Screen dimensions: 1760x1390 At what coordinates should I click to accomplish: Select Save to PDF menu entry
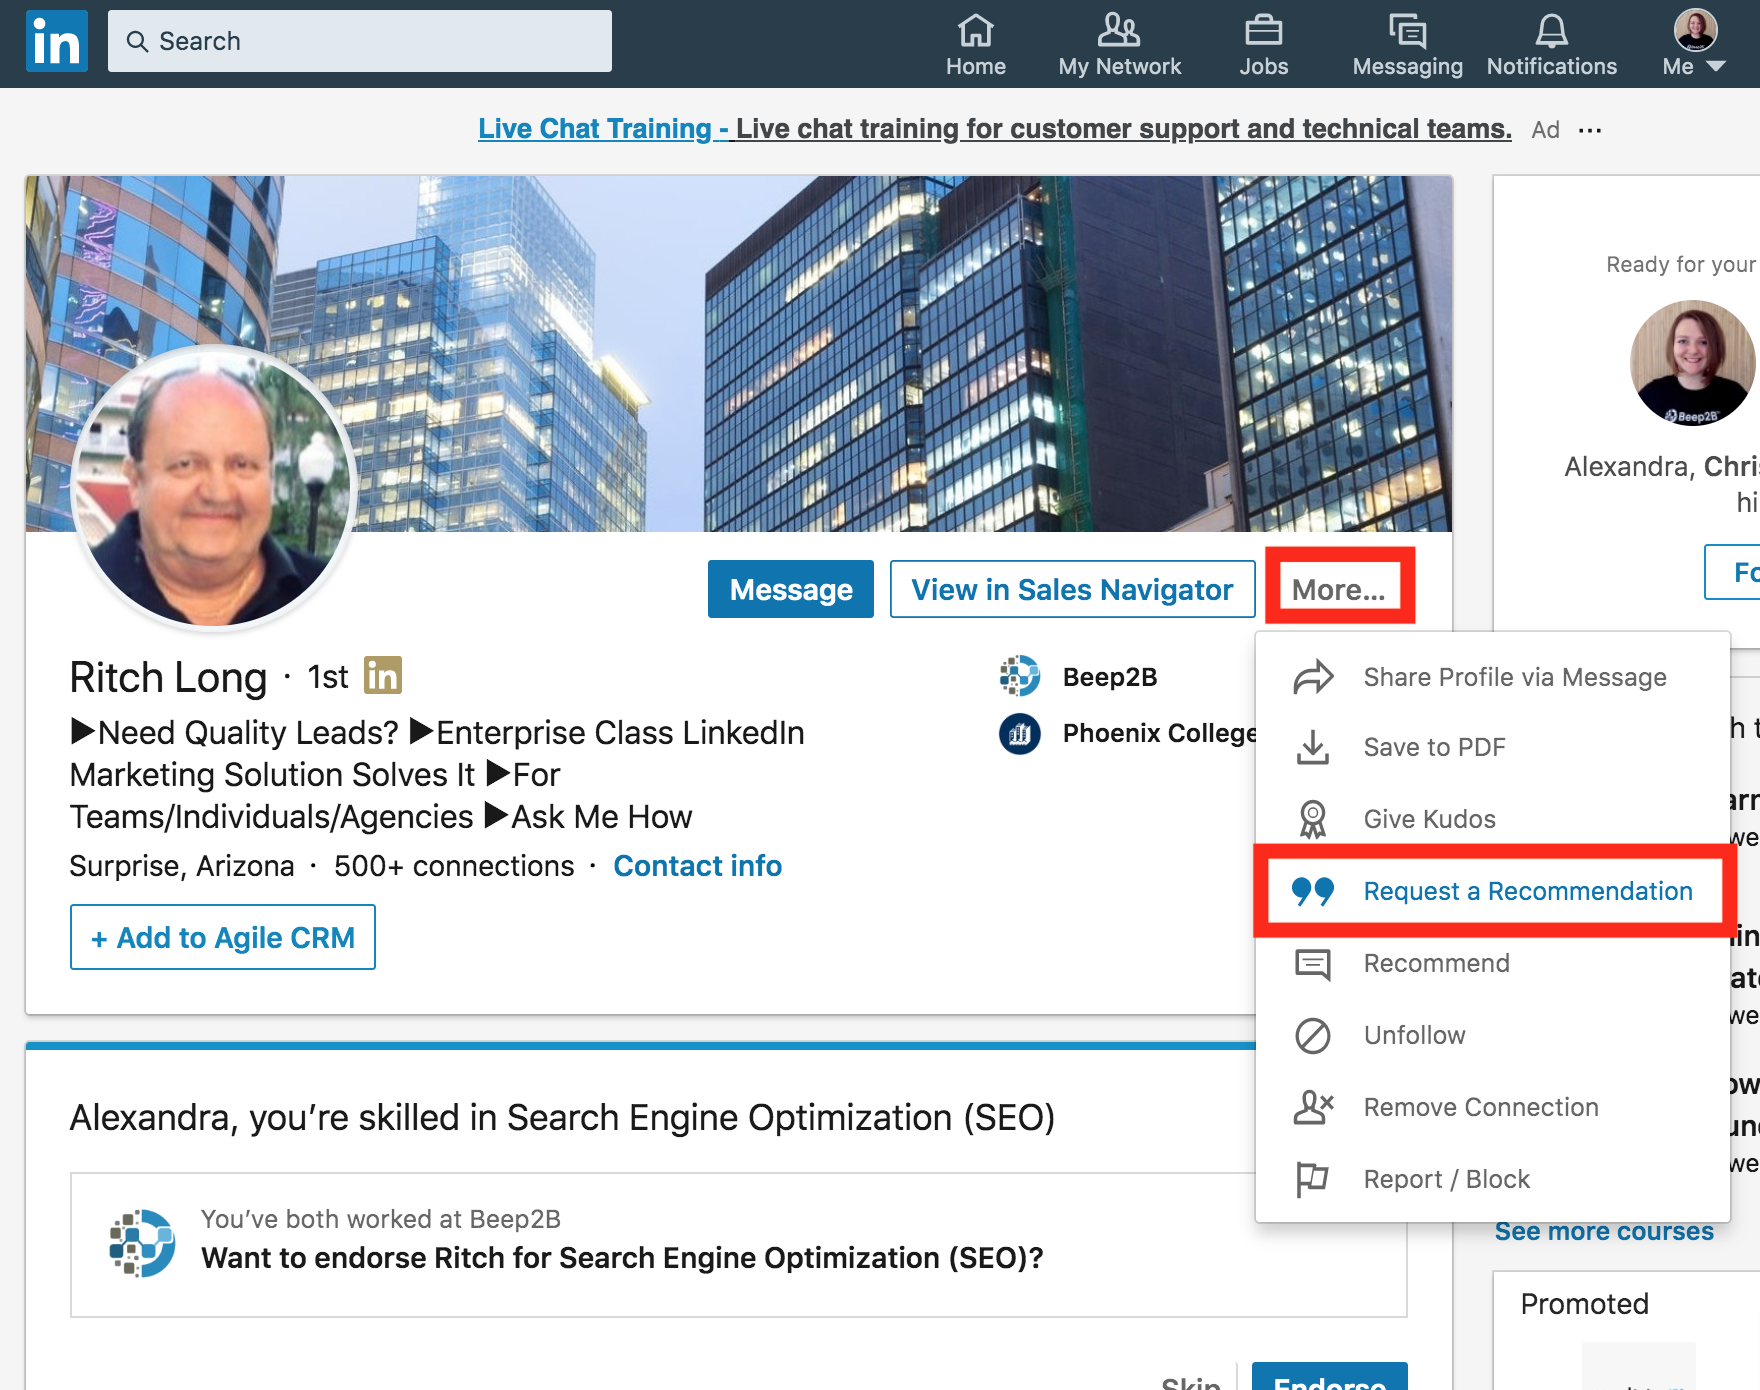(x=1493, y=747)
